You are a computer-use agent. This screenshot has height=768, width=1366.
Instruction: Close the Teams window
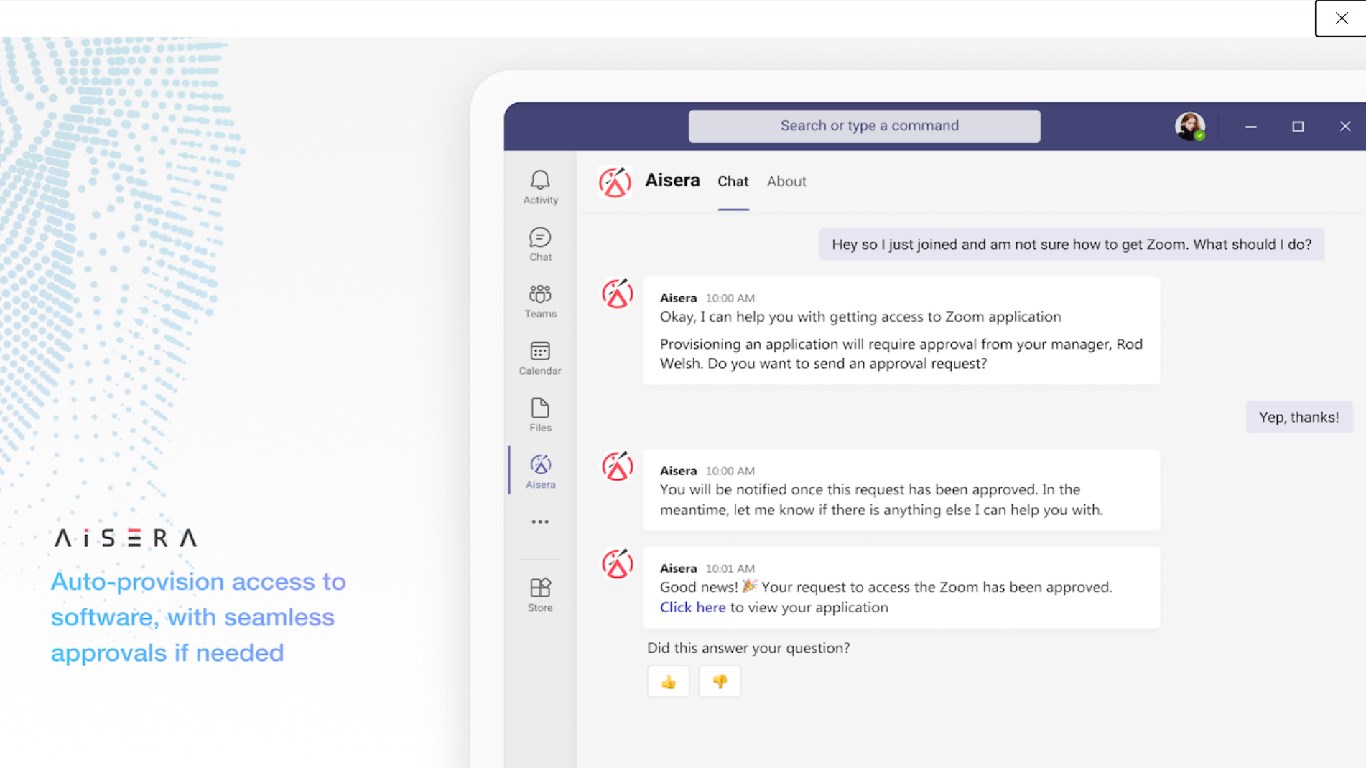coord(1345,127)
